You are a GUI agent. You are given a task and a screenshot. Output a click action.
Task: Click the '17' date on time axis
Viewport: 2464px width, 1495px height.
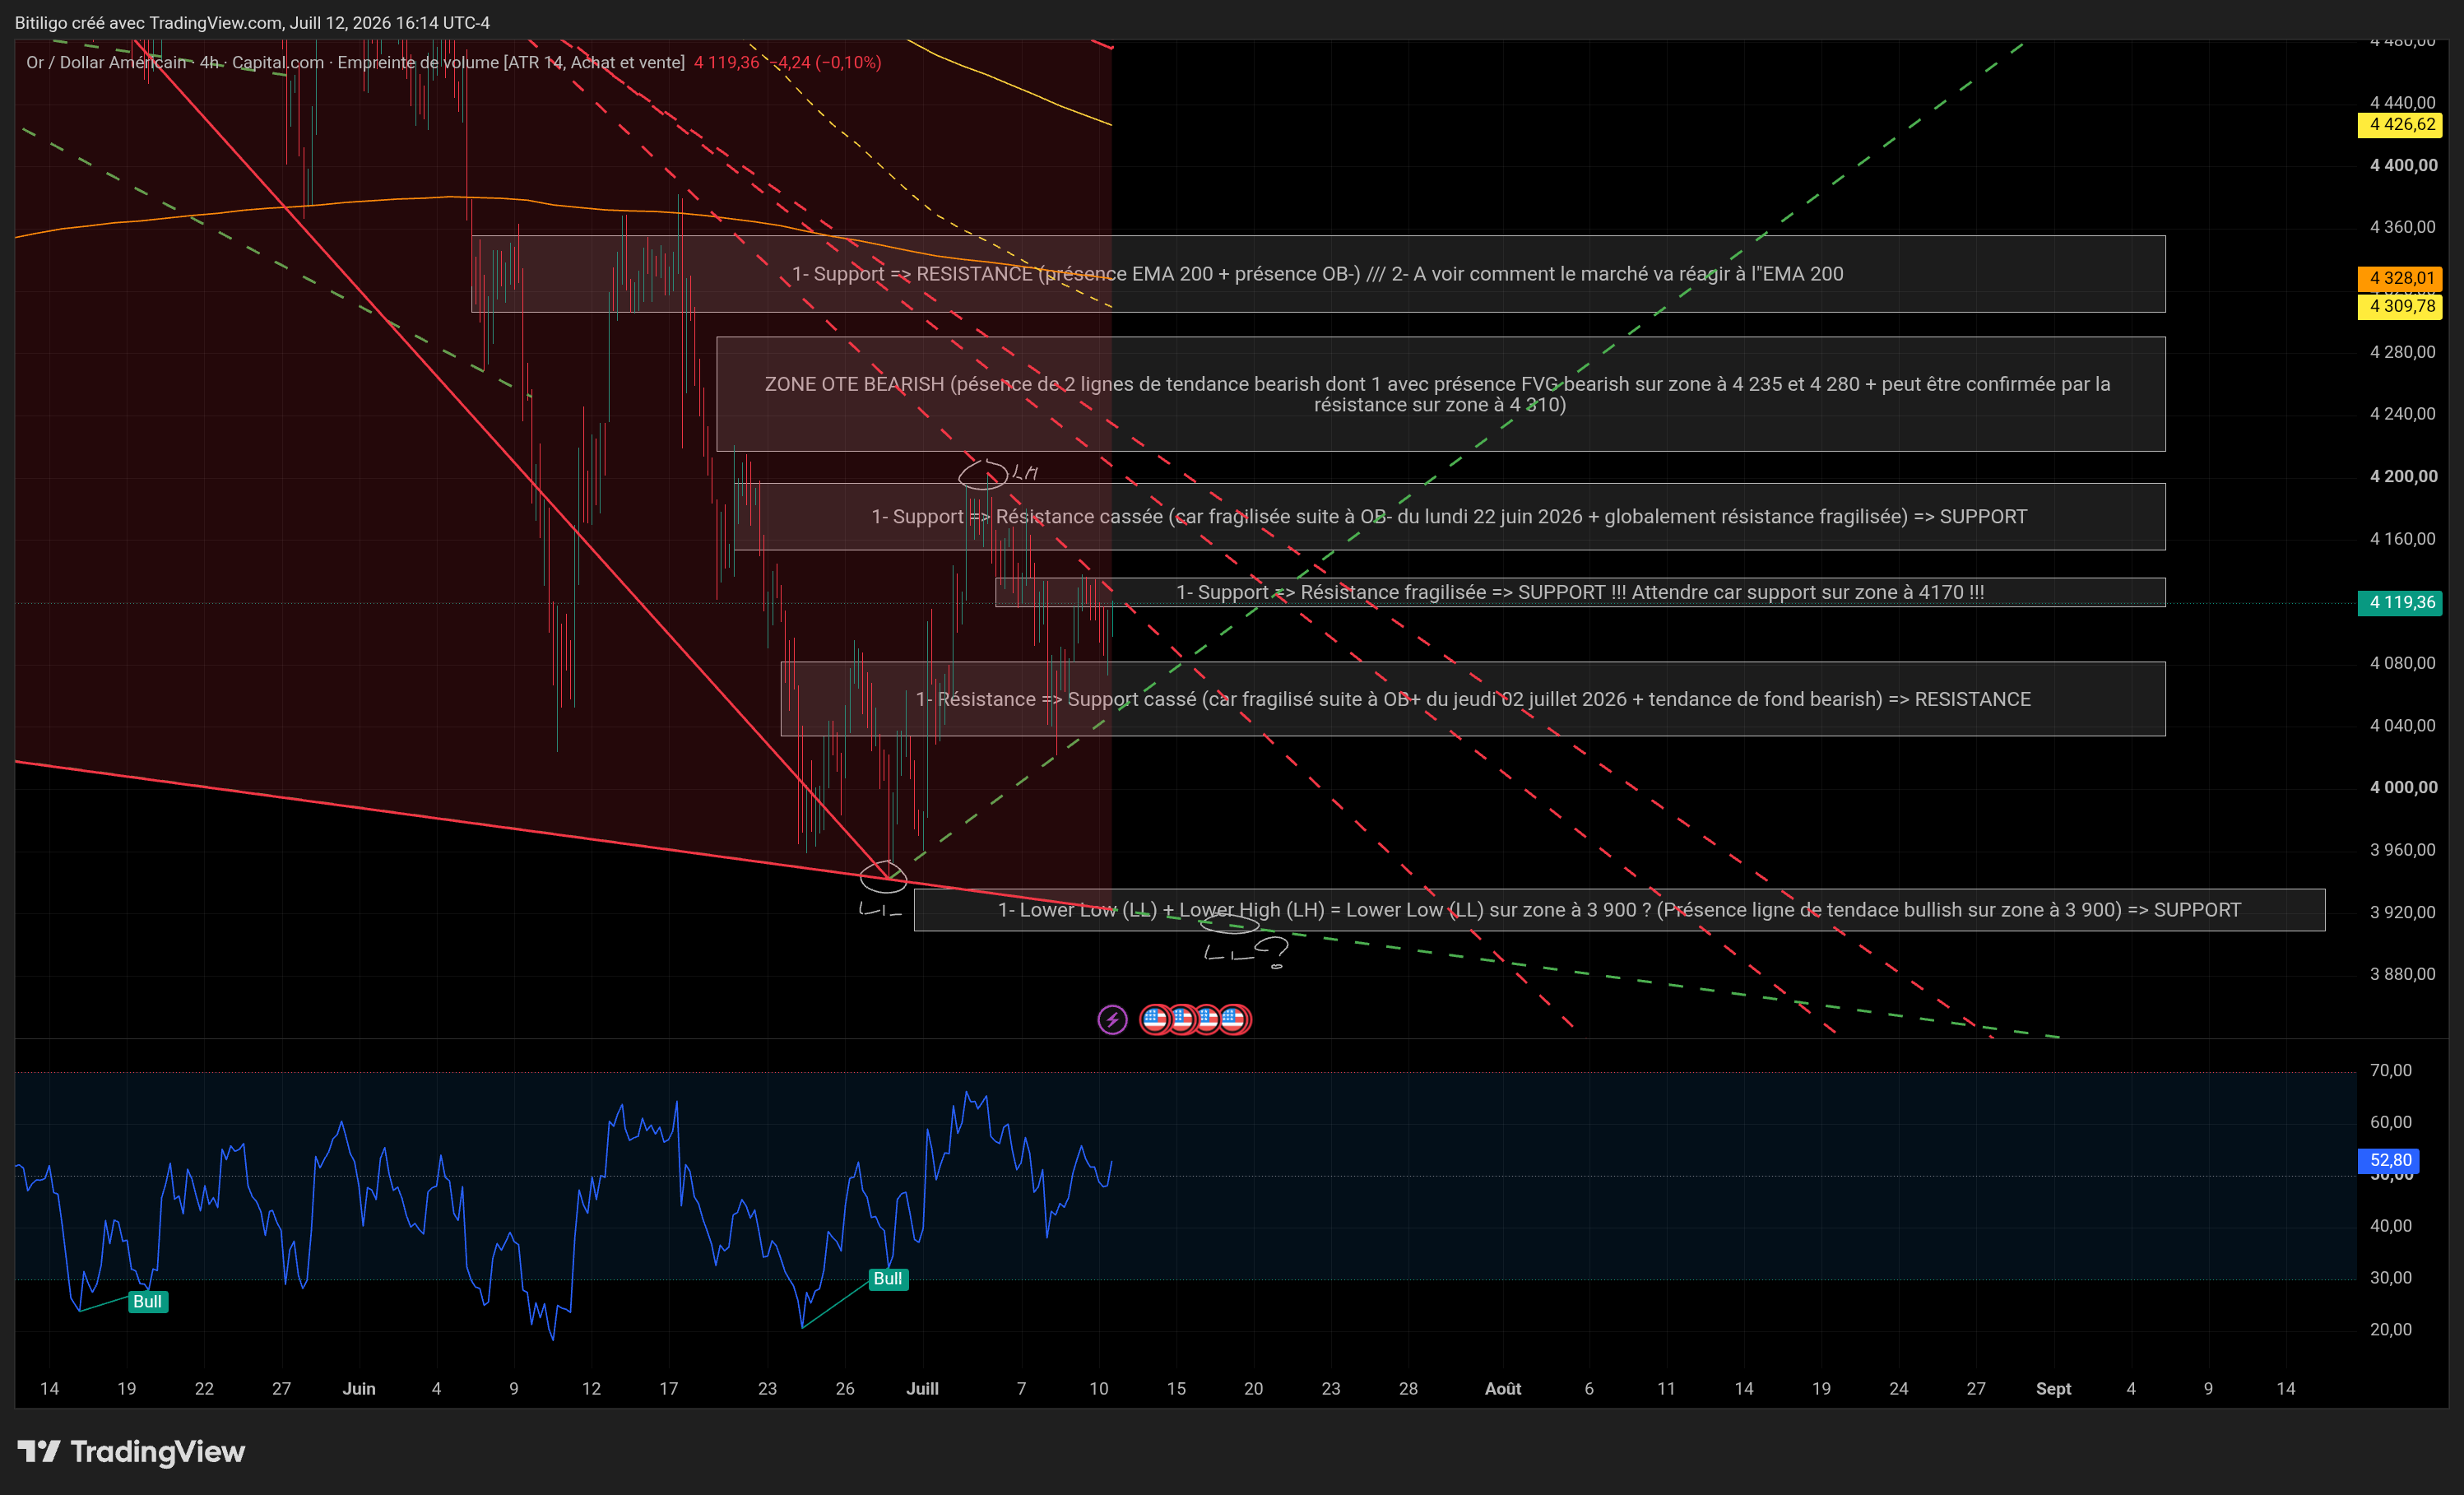tap(669, 1388)
